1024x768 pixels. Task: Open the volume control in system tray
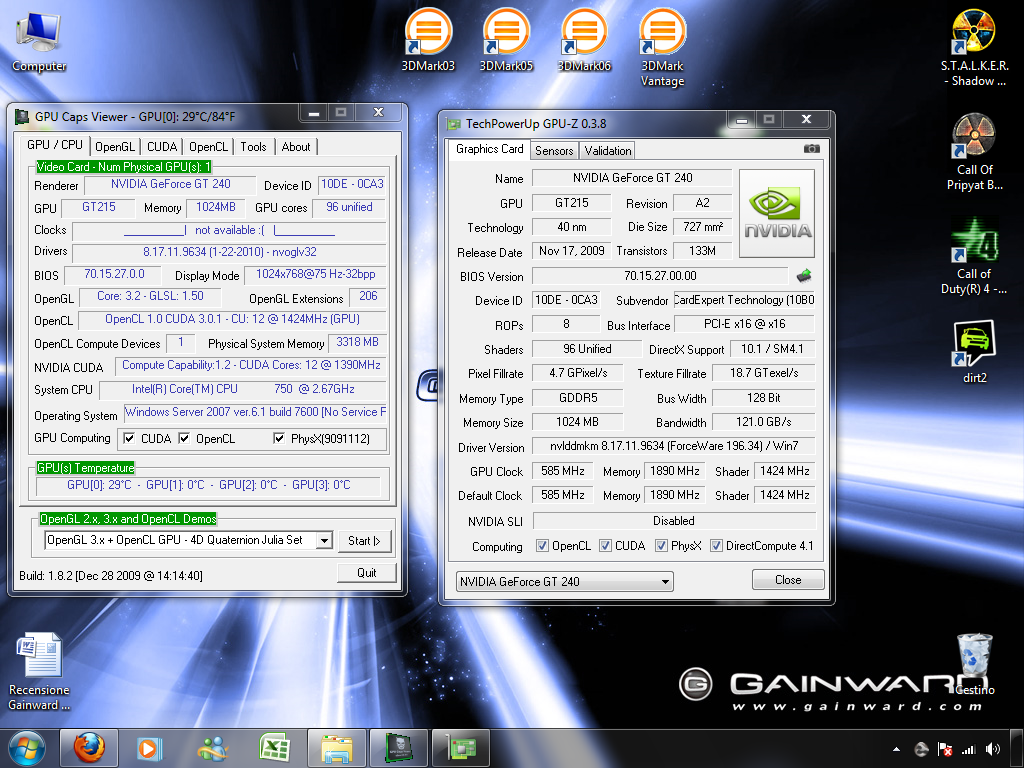(x=993, y=750)
